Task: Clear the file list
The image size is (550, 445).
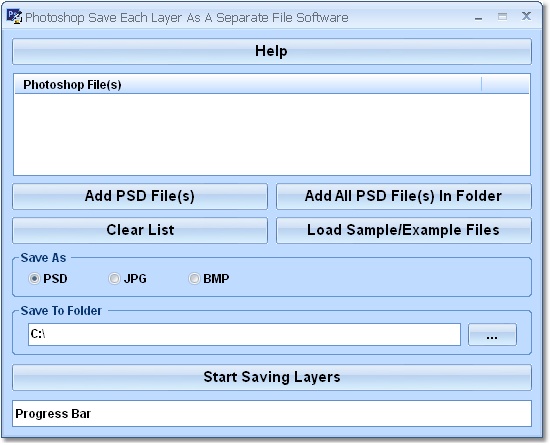Action: click(x=140, y=230)
